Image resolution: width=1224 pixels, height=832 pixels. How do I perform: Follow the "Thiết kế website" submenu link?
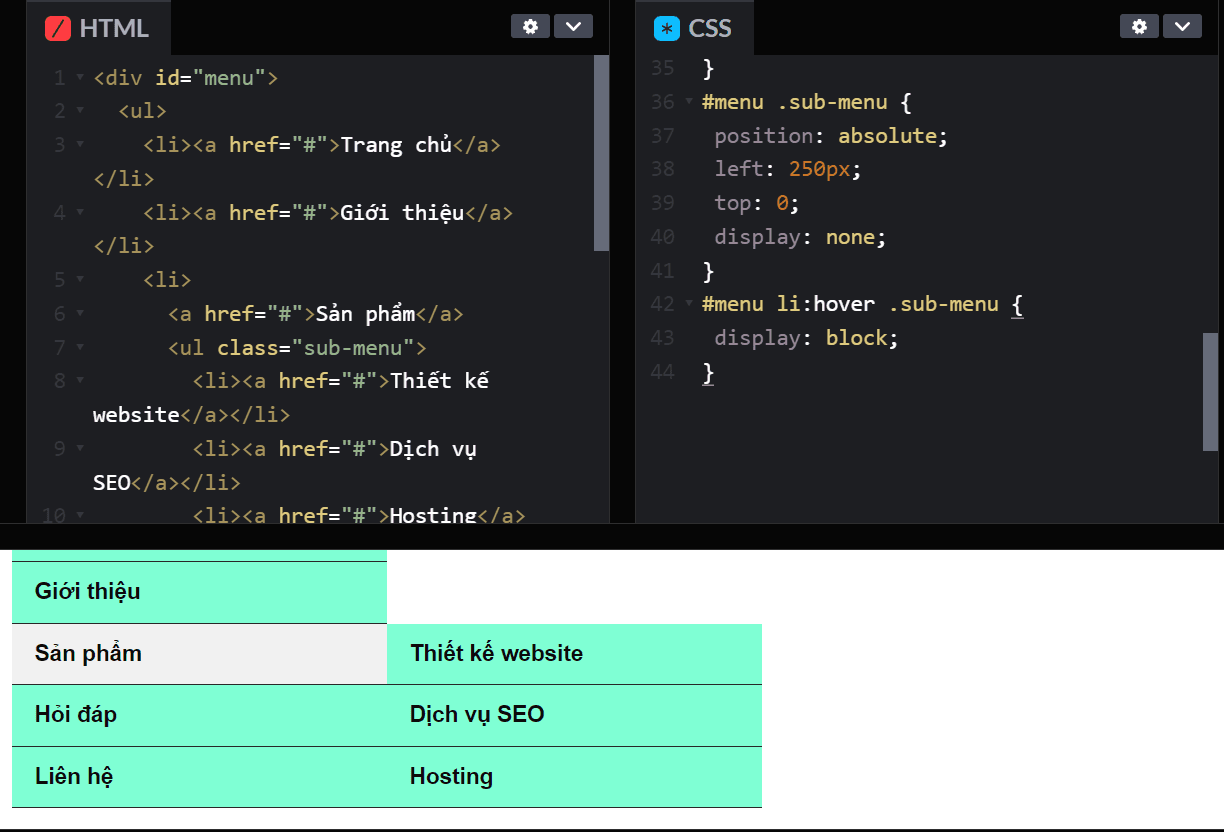496,653
